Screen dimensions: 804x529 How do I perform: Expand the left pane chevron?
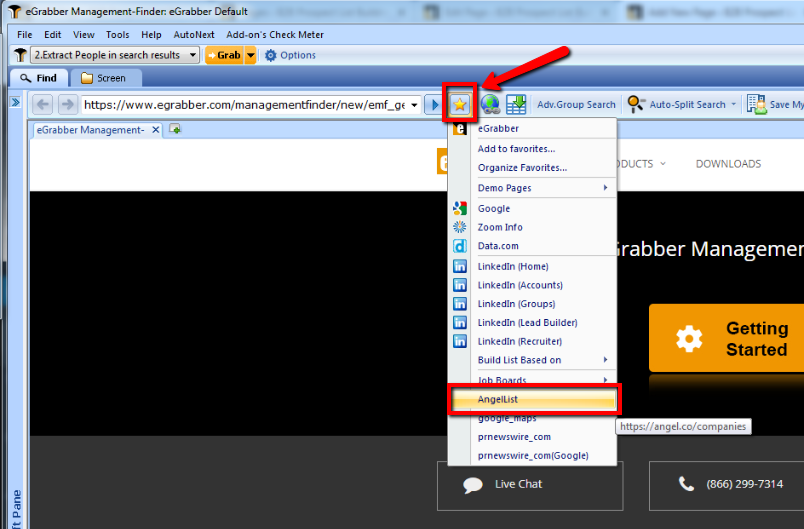[15, 102]
